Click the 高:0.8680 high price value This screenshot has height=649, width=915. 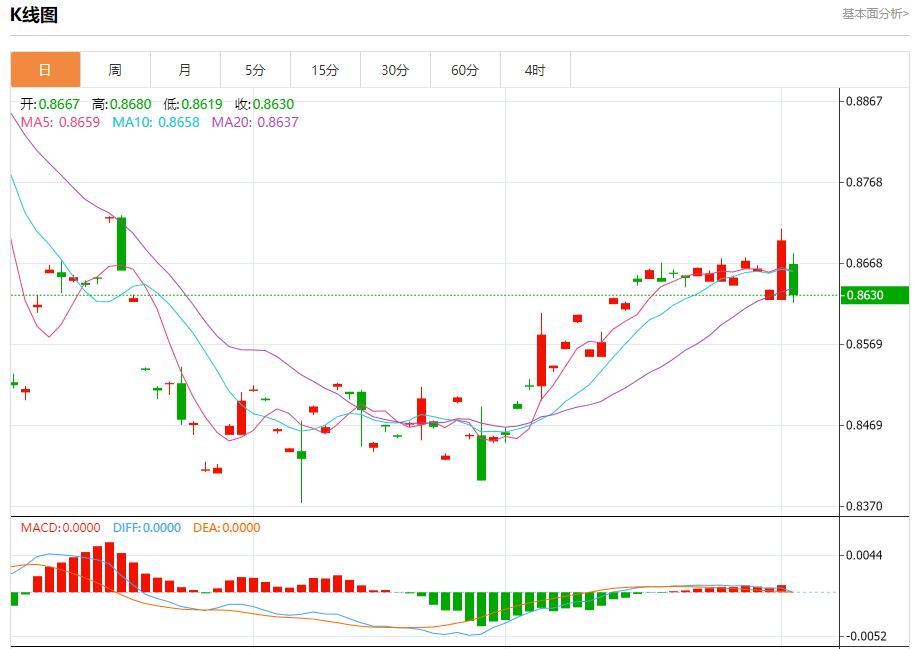tap(121, 104)
